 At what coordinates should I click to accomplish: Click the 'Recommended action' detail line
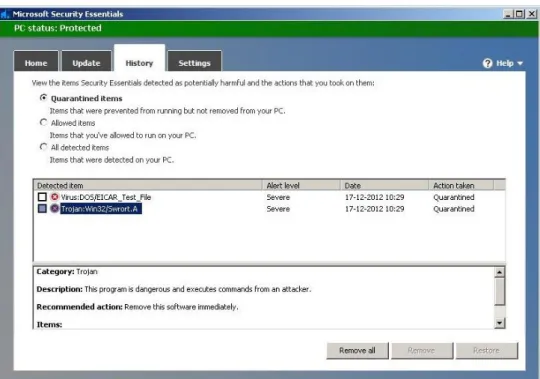(x=137, y=307)
